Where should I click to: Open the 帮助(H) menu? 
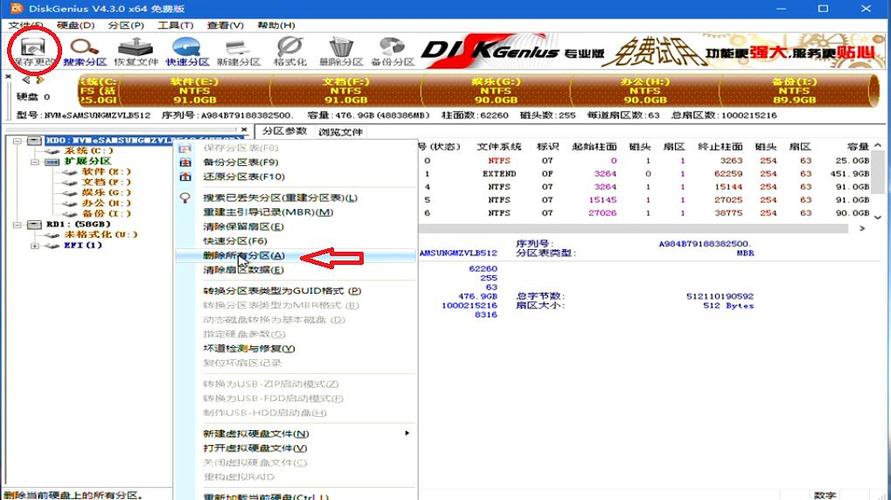(276, 26)
